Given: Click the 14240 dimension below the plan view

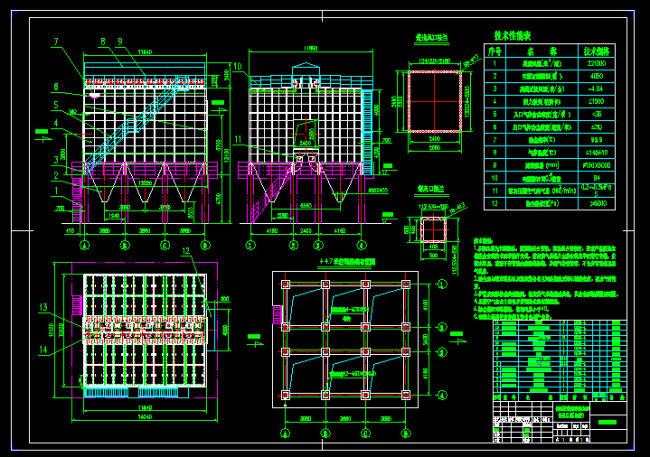Looking at the screenshot, I should tap(144, 417).
